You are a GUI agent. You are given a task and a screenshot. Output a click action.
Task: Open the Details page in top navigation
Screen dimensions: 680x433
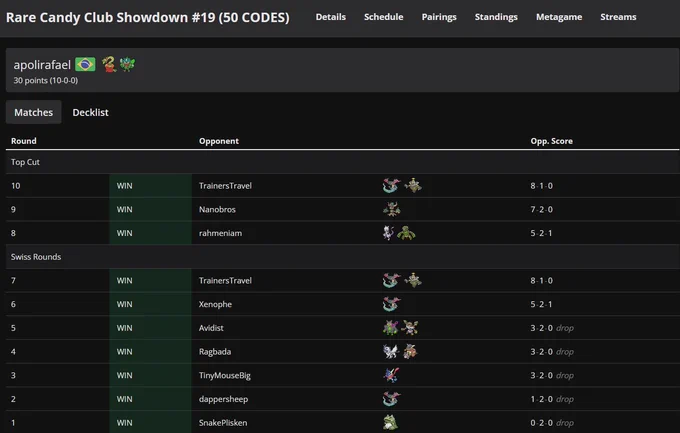[x=330, y=17]
